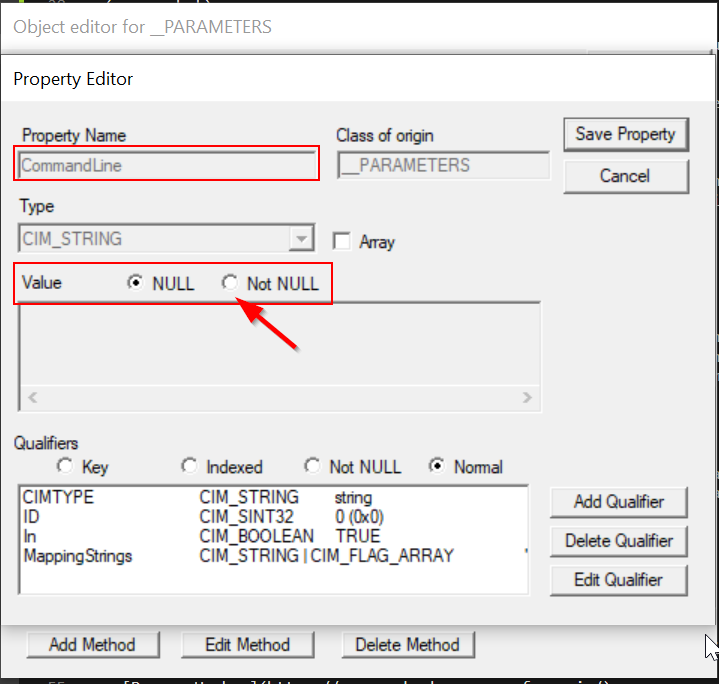This screenshot has height=684, width=719.
Task: Select the Key qualifier radio button
Action: click(x=66, y=466)
